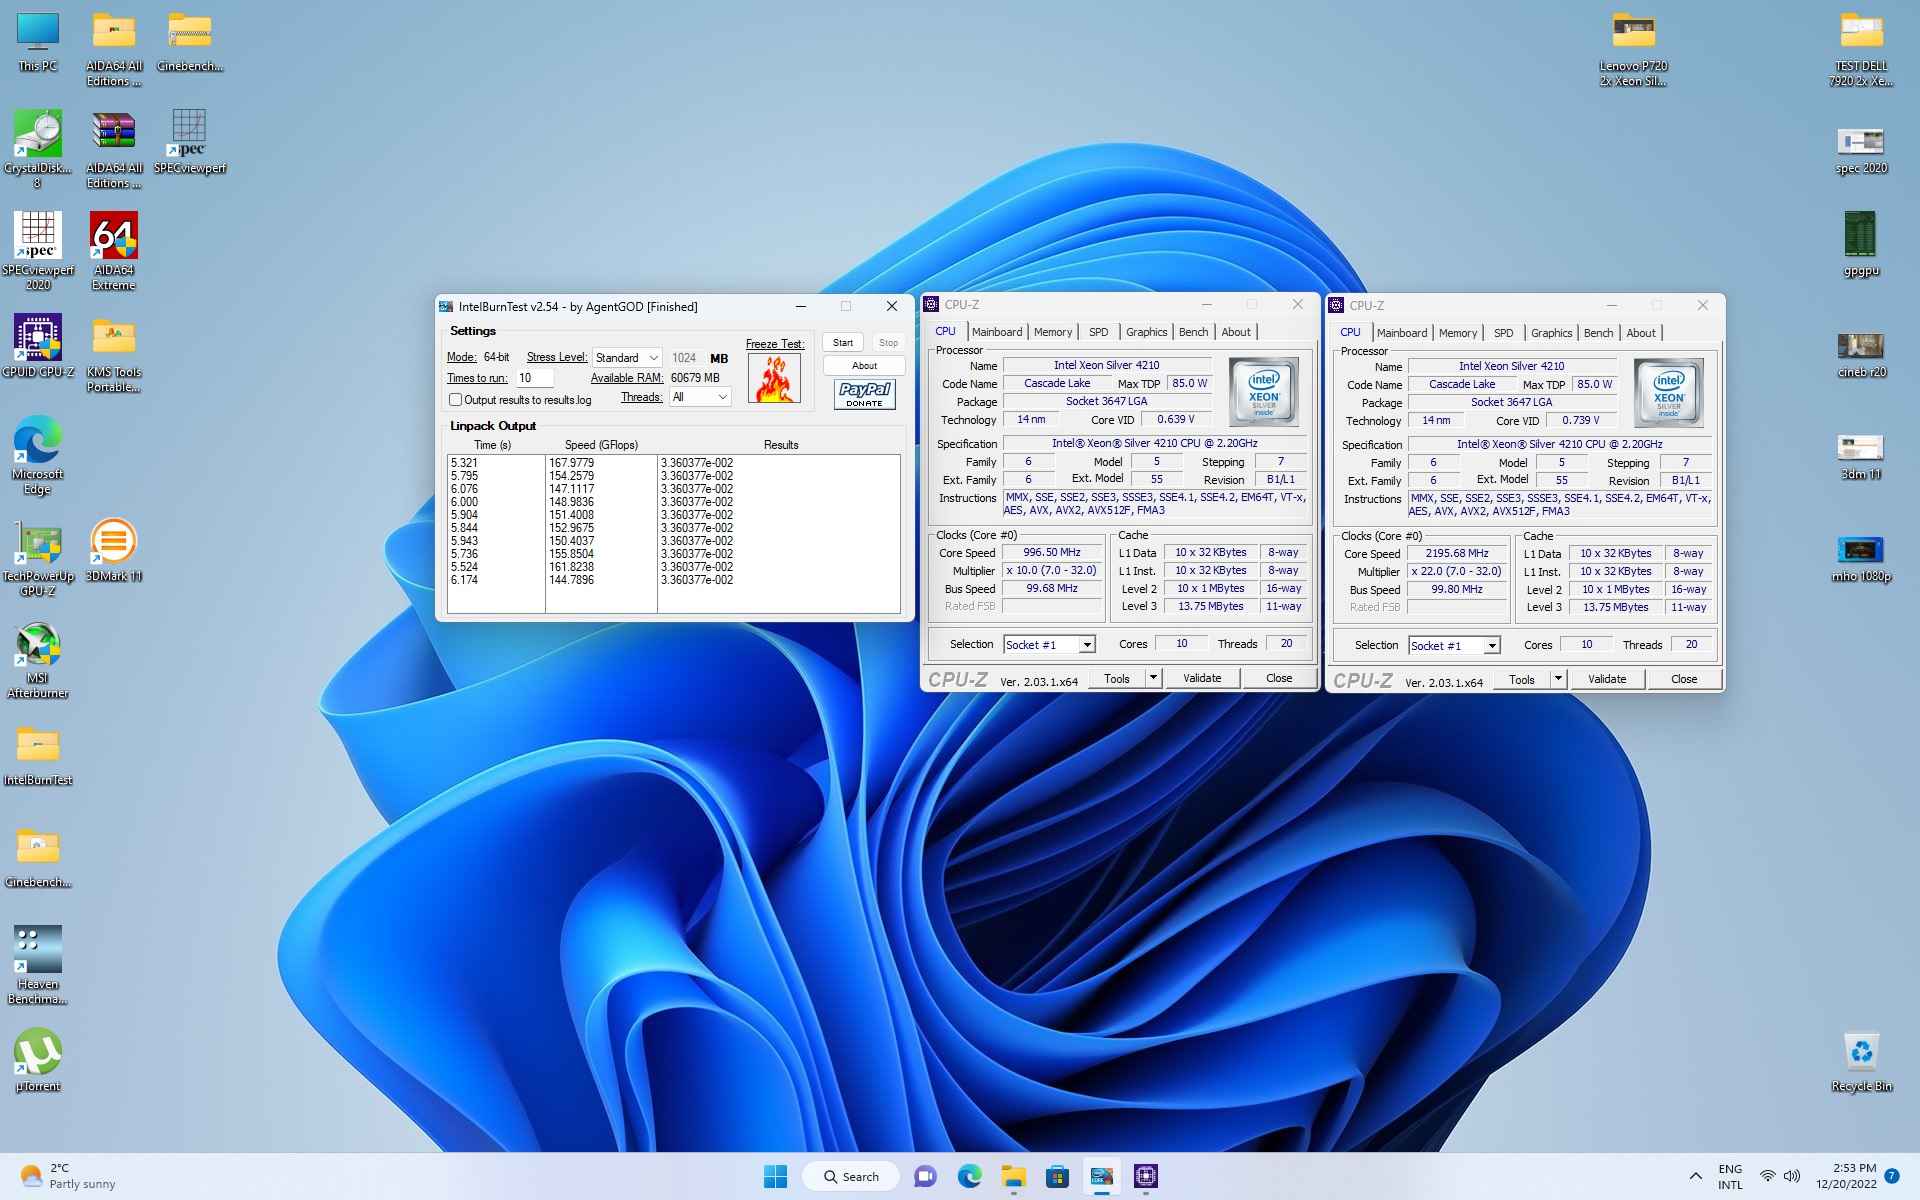The width and height of the screenshot is (1920, 1200).
Task: Select the 167.9779 GFlops result row
Action: (673, 463)
